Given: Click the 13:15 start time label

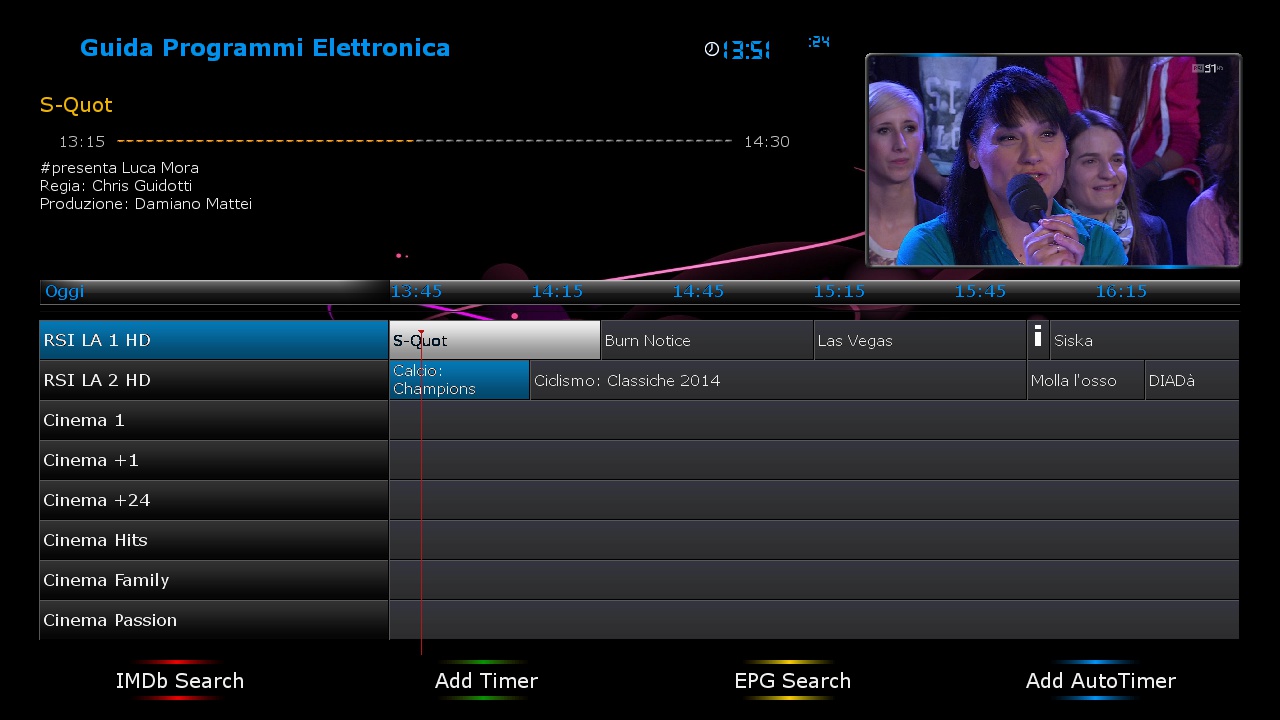Looking at the screenshot, I should click(82, 142).
